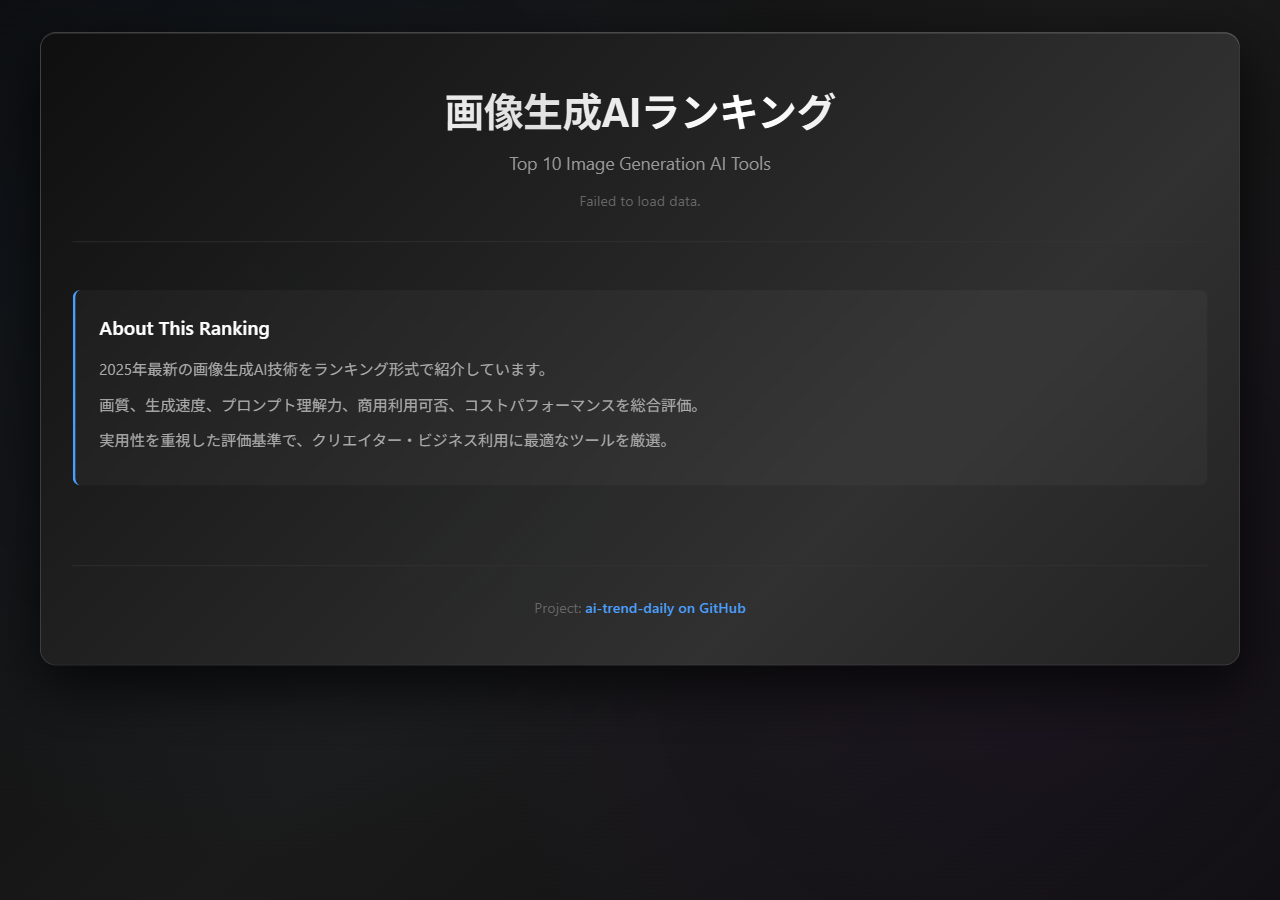The image size is (1280, 900).
Task: Click the Top 10 Image Generation AI Tools subtitle
Action: (x=639, y=164)
